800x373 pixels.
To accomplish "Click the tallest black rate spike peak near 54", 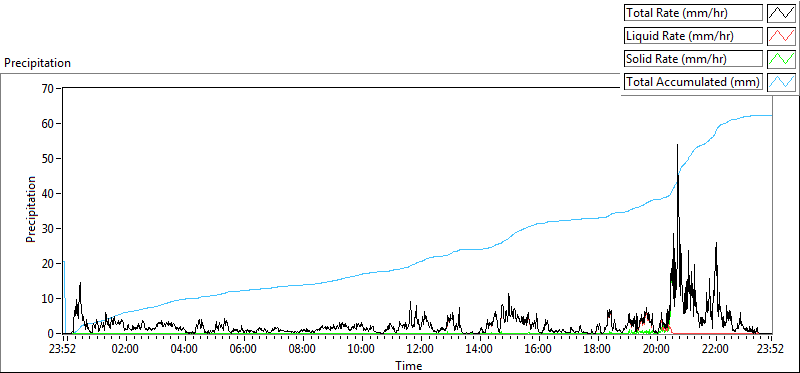I will pyautogui.click(x=678, y=145).
